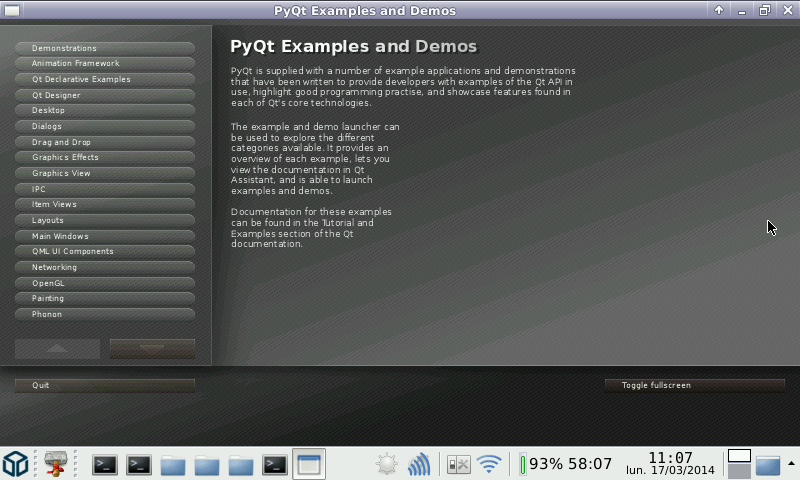Viewport: 800px width, 480px height.
Task: Open the power manager tray icon
Action: [458, 465]
